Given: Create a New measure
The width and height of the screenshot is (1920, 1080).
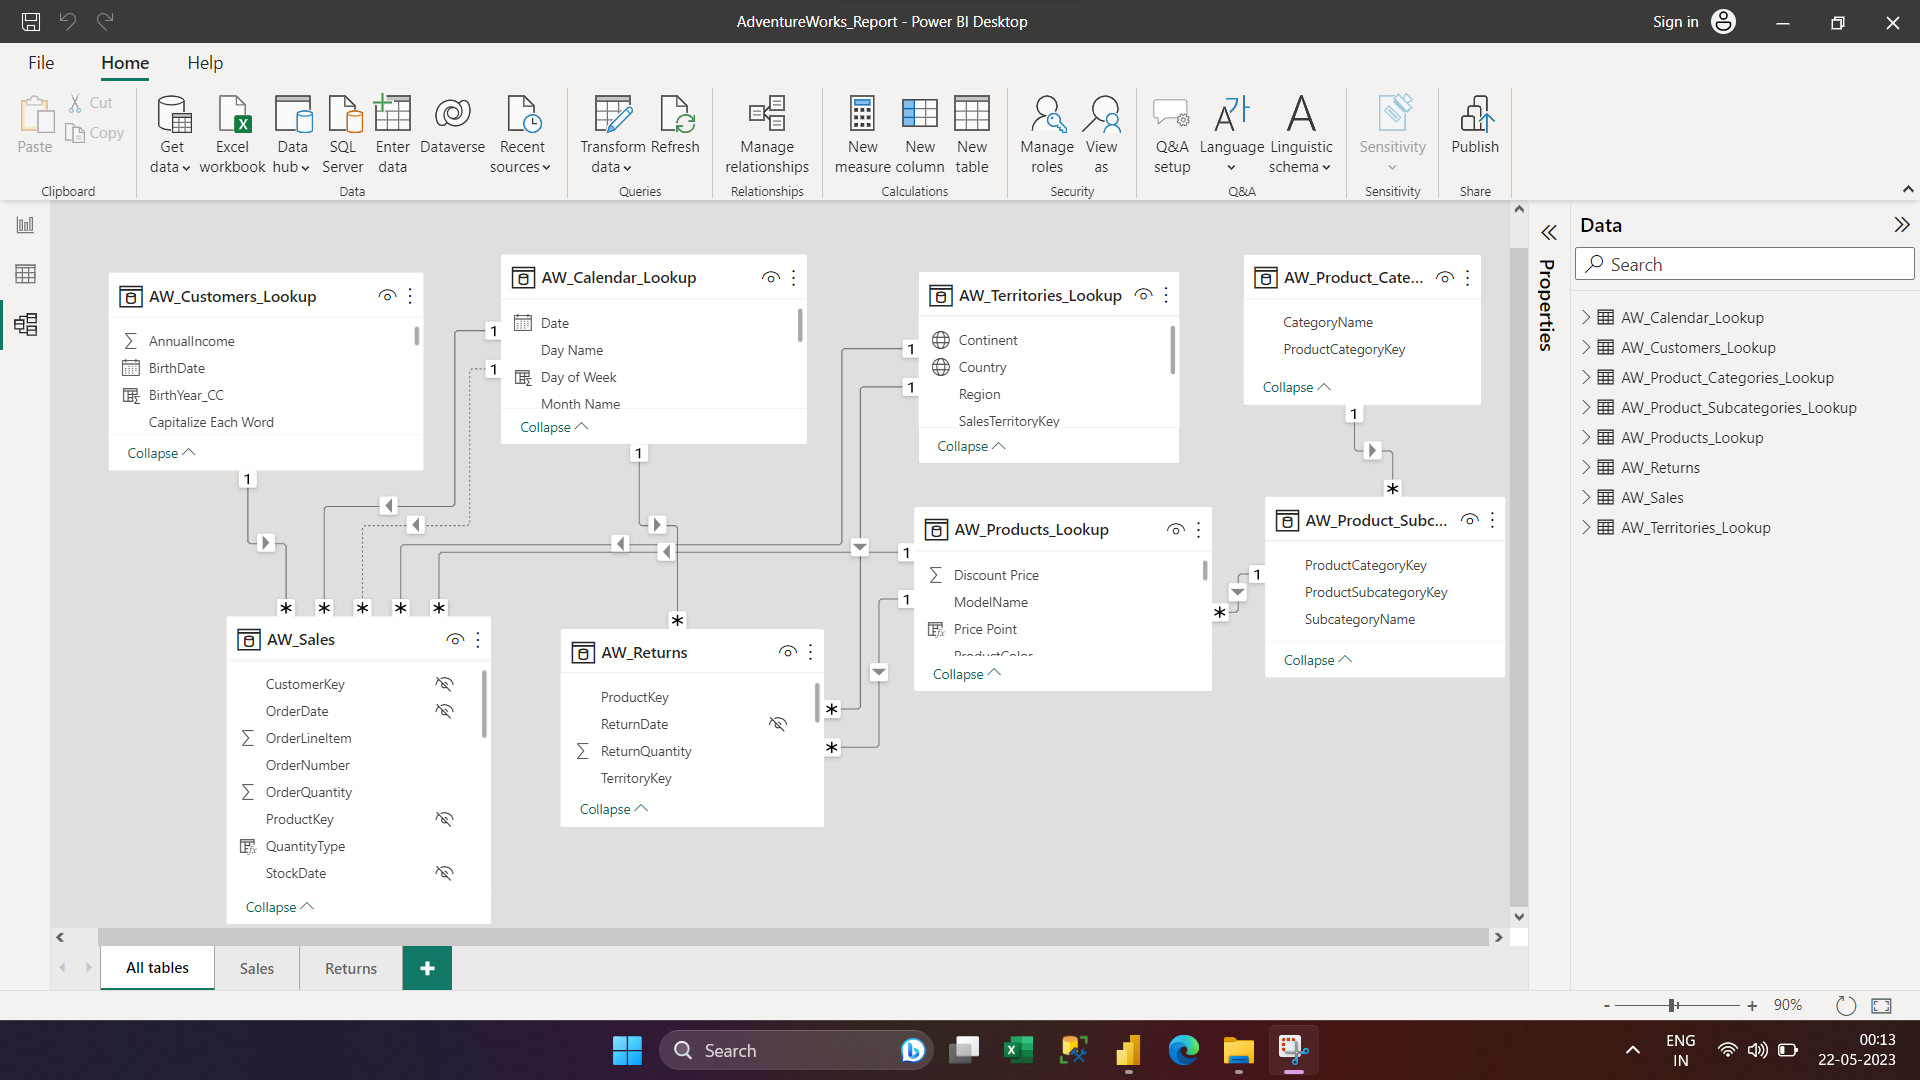Looking at the screenshot, I should click(862, 135).
